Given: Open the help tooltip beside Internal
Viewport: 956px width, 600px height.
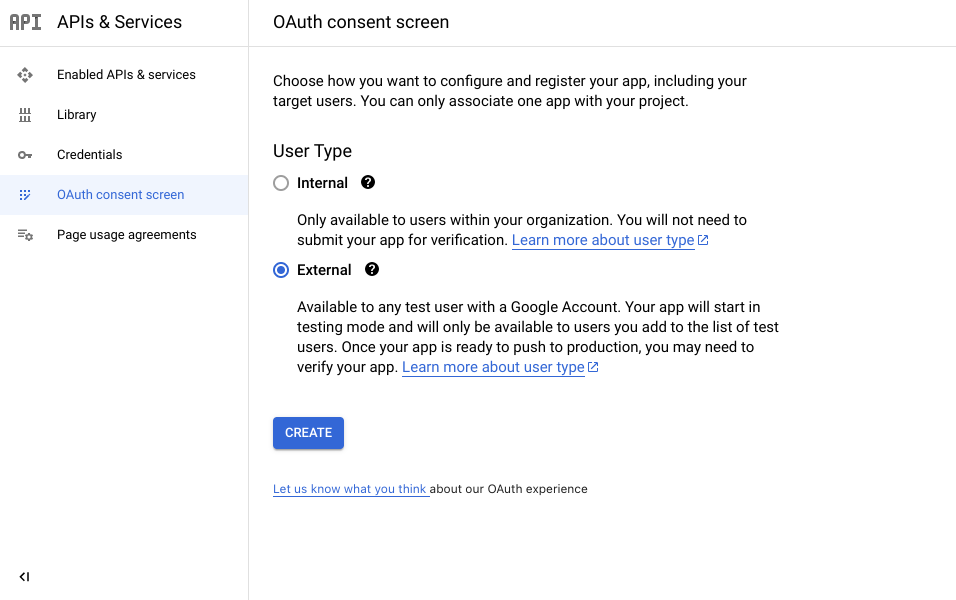Looking at the screenshot, I should pos(368,183).
